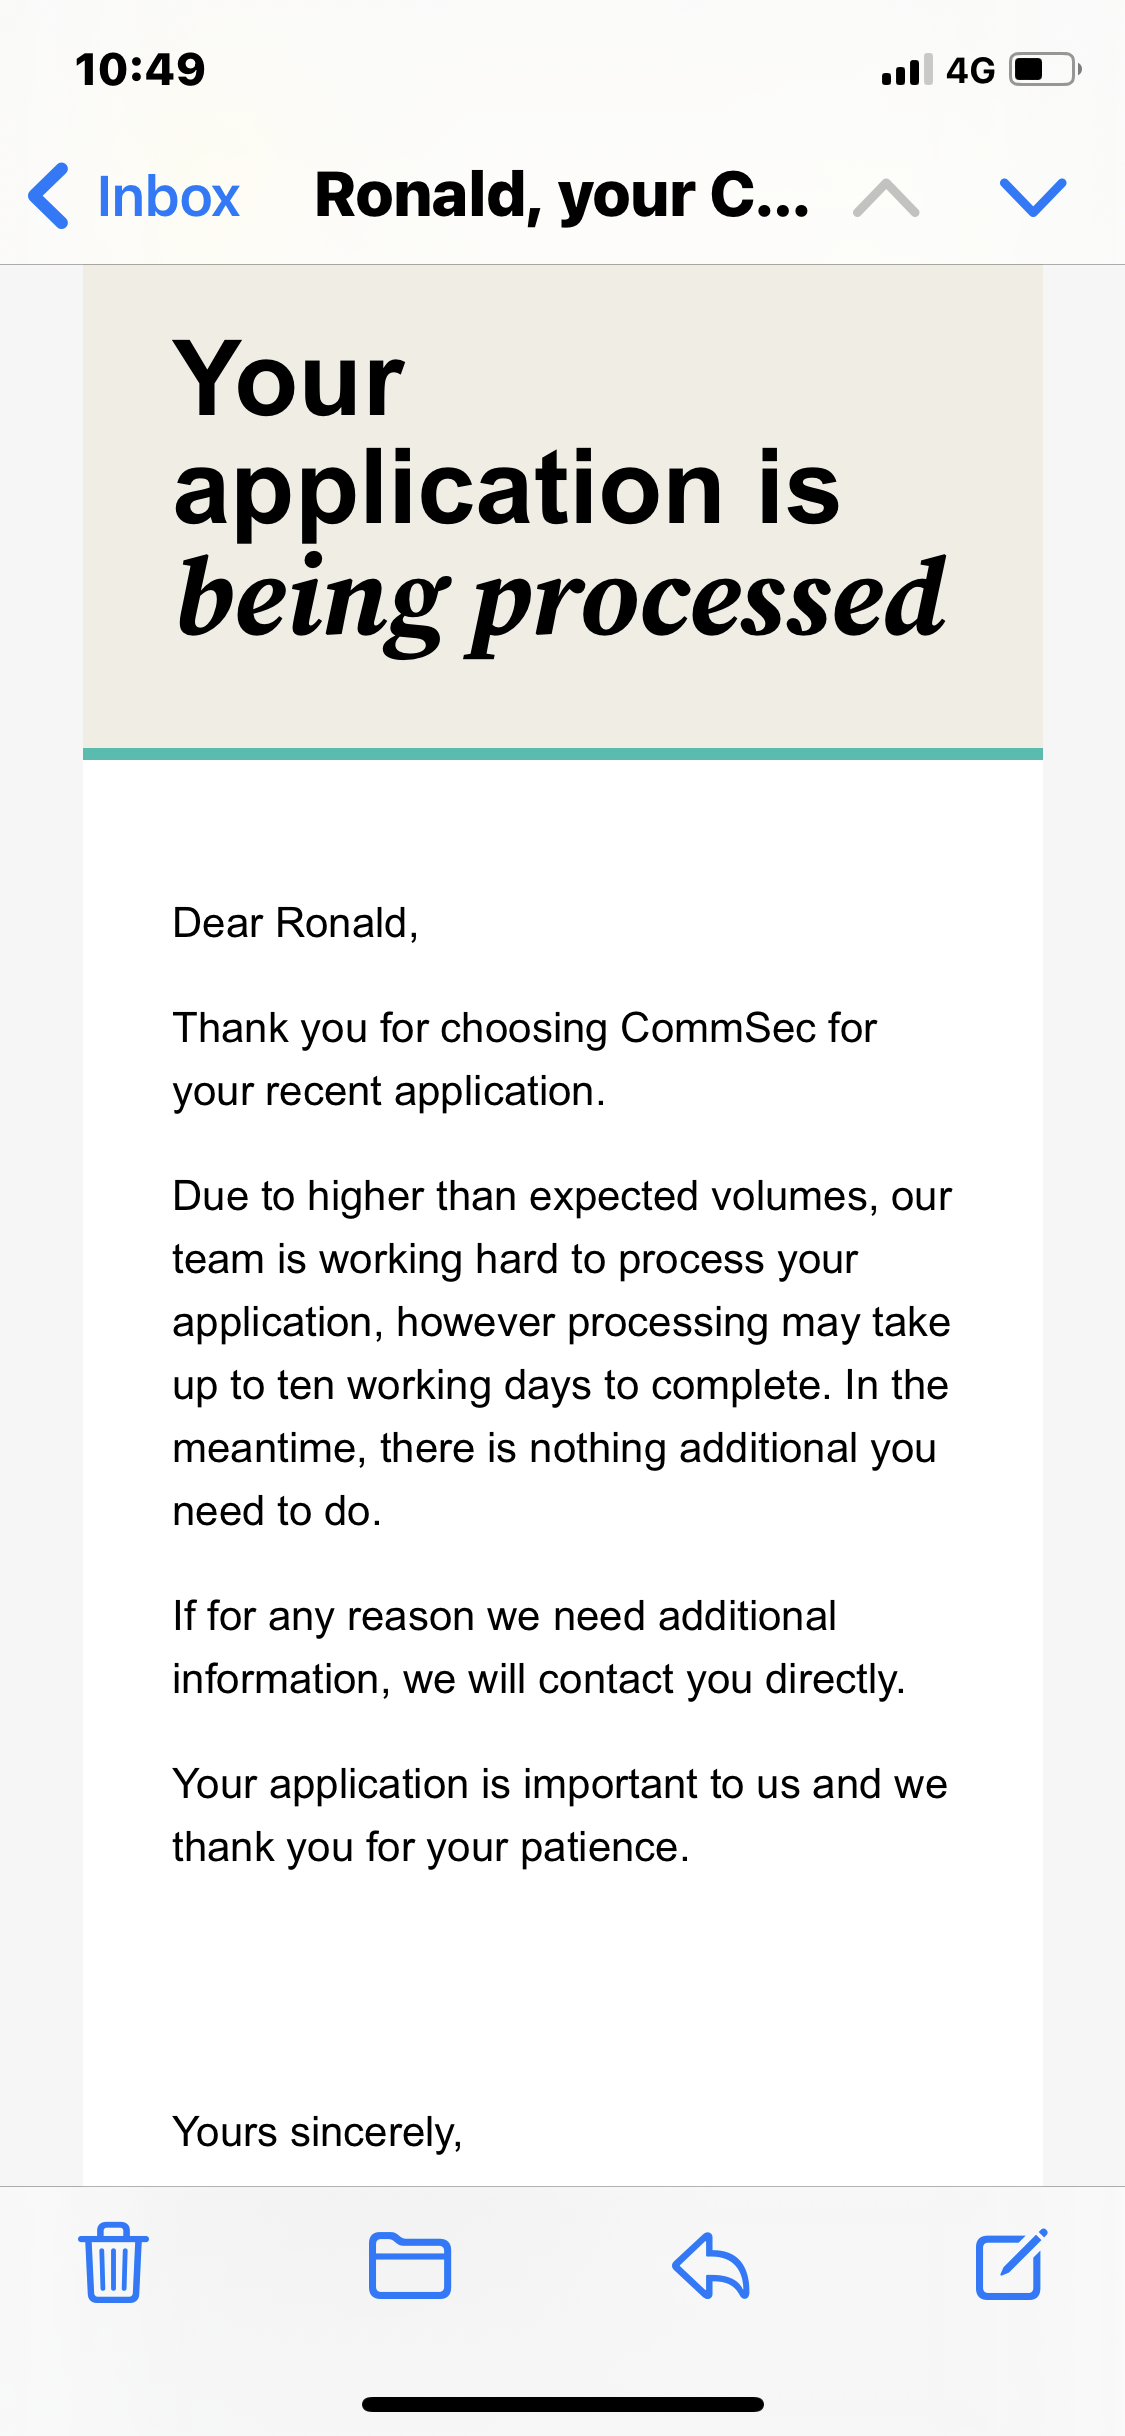Go to previous message with up chevron

[x=886, y=197]
